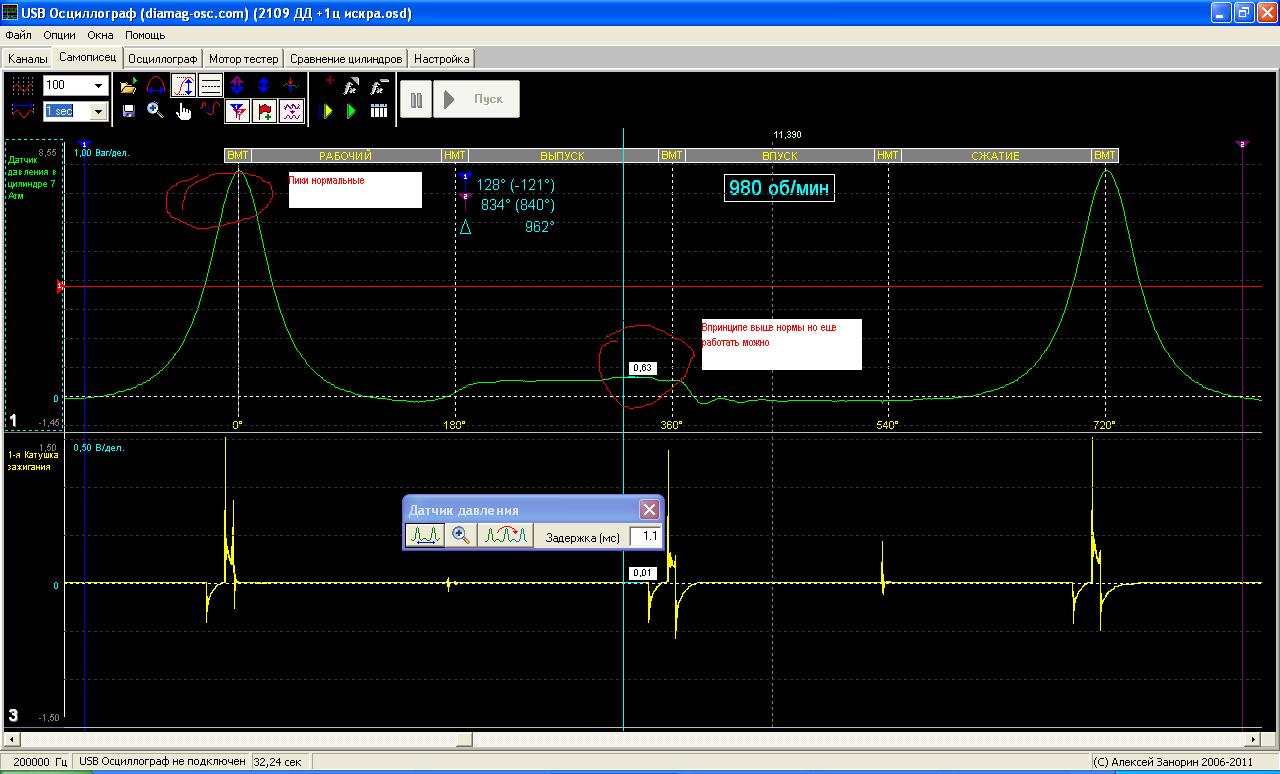Toggle the horizontal ruler lines button
The image size is (1280, 774).
[210, 86]
